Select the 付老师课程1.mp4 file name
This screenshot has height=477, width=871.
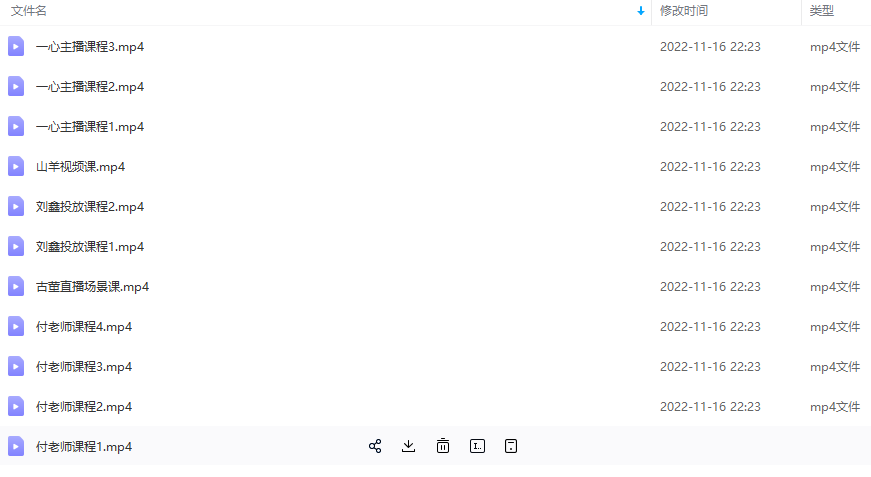click(84, 447)
